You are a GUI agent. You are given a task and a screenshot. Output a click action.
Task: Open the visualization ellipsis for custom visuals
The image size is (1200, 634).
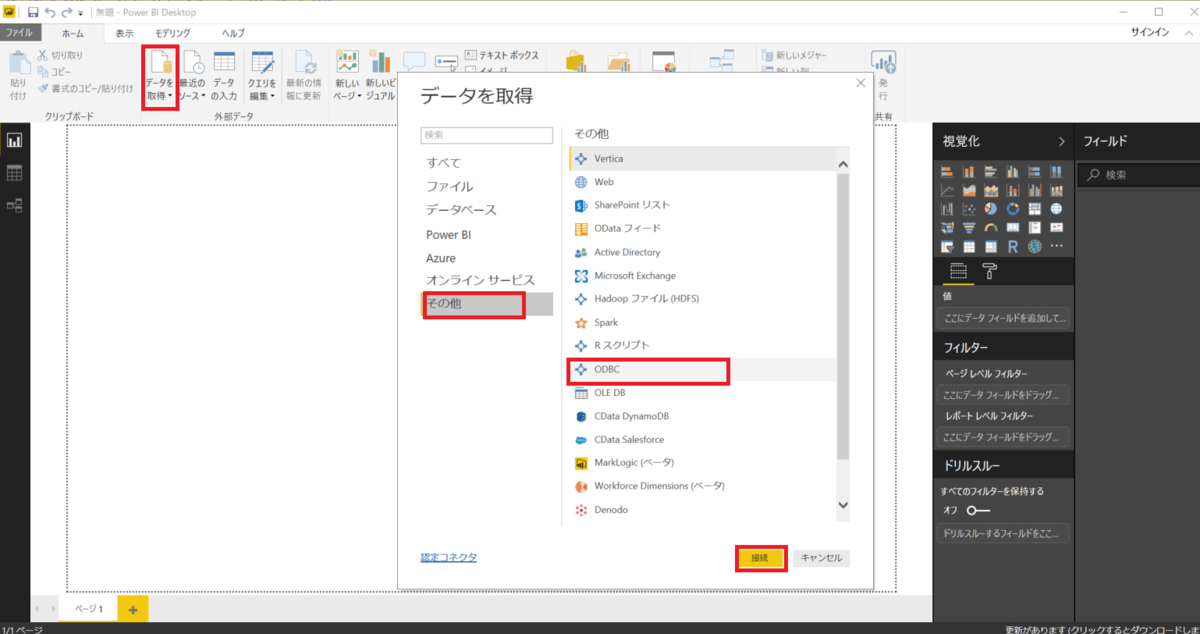click(1056, 246)
